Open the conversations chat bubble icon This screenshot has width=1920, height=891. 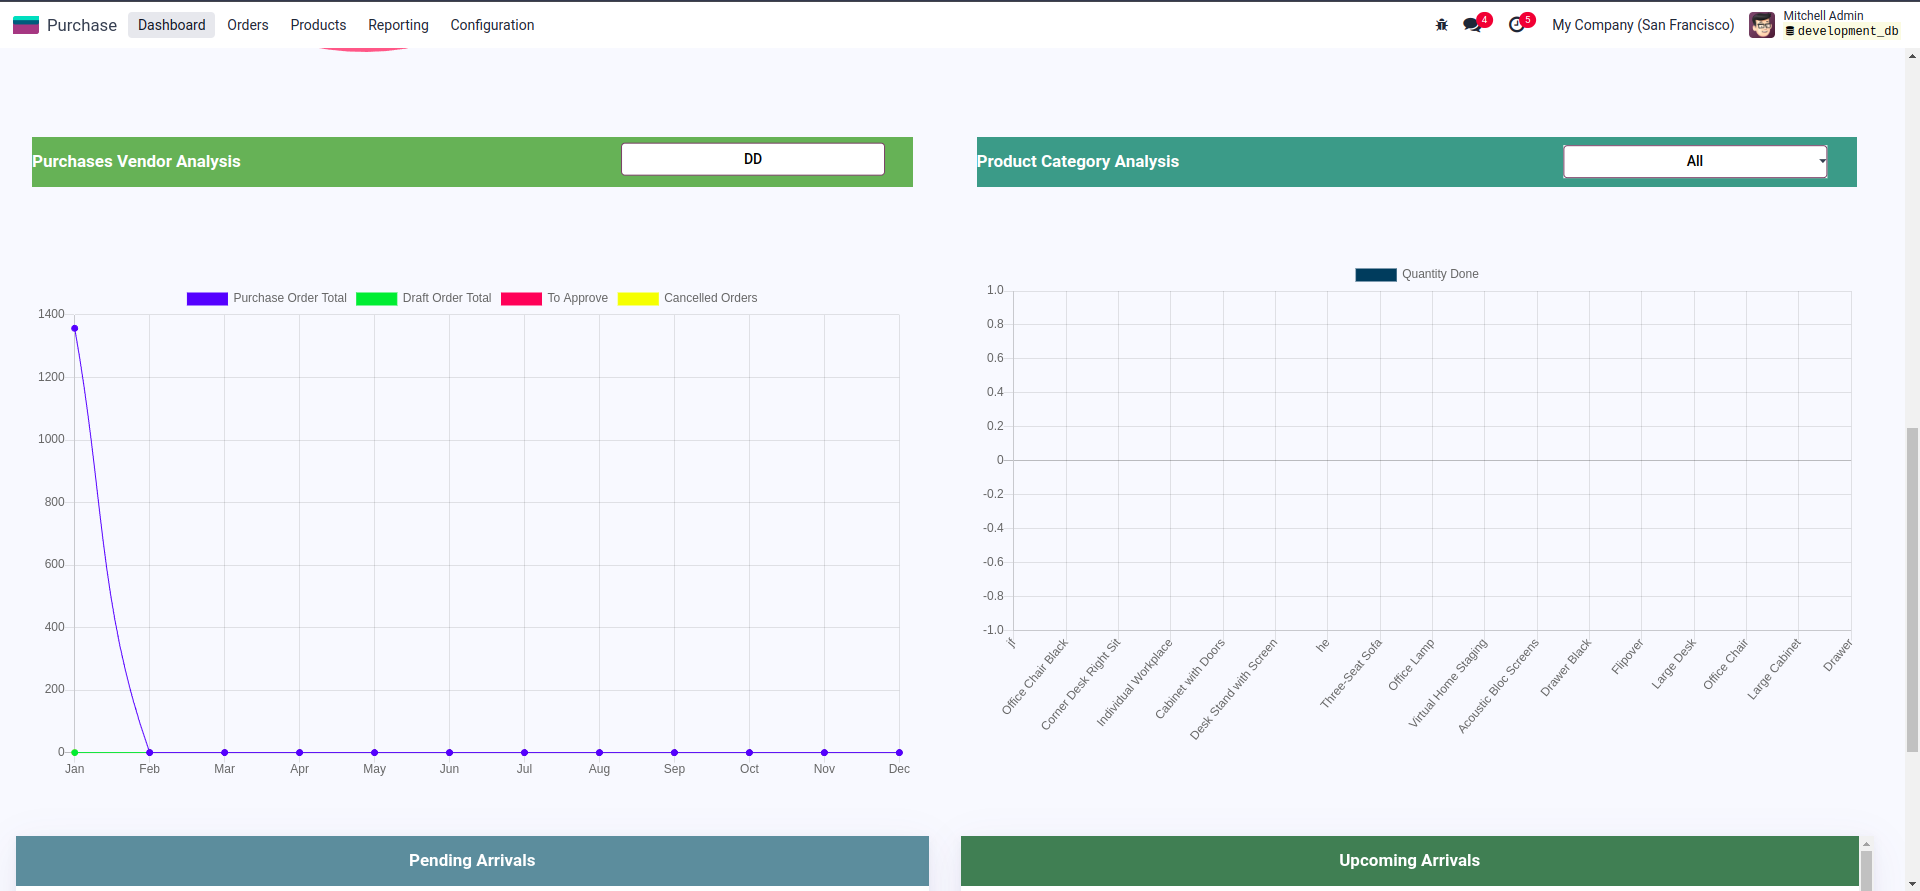pos(1472,25)
